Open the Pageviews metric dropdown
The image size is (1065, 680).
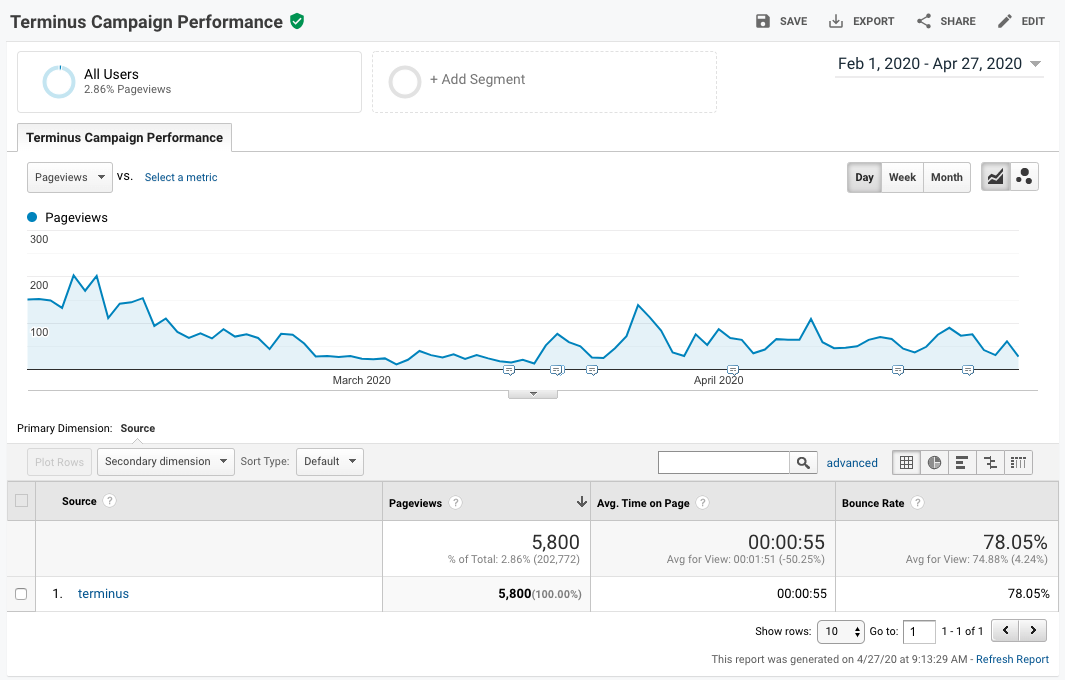70,177
